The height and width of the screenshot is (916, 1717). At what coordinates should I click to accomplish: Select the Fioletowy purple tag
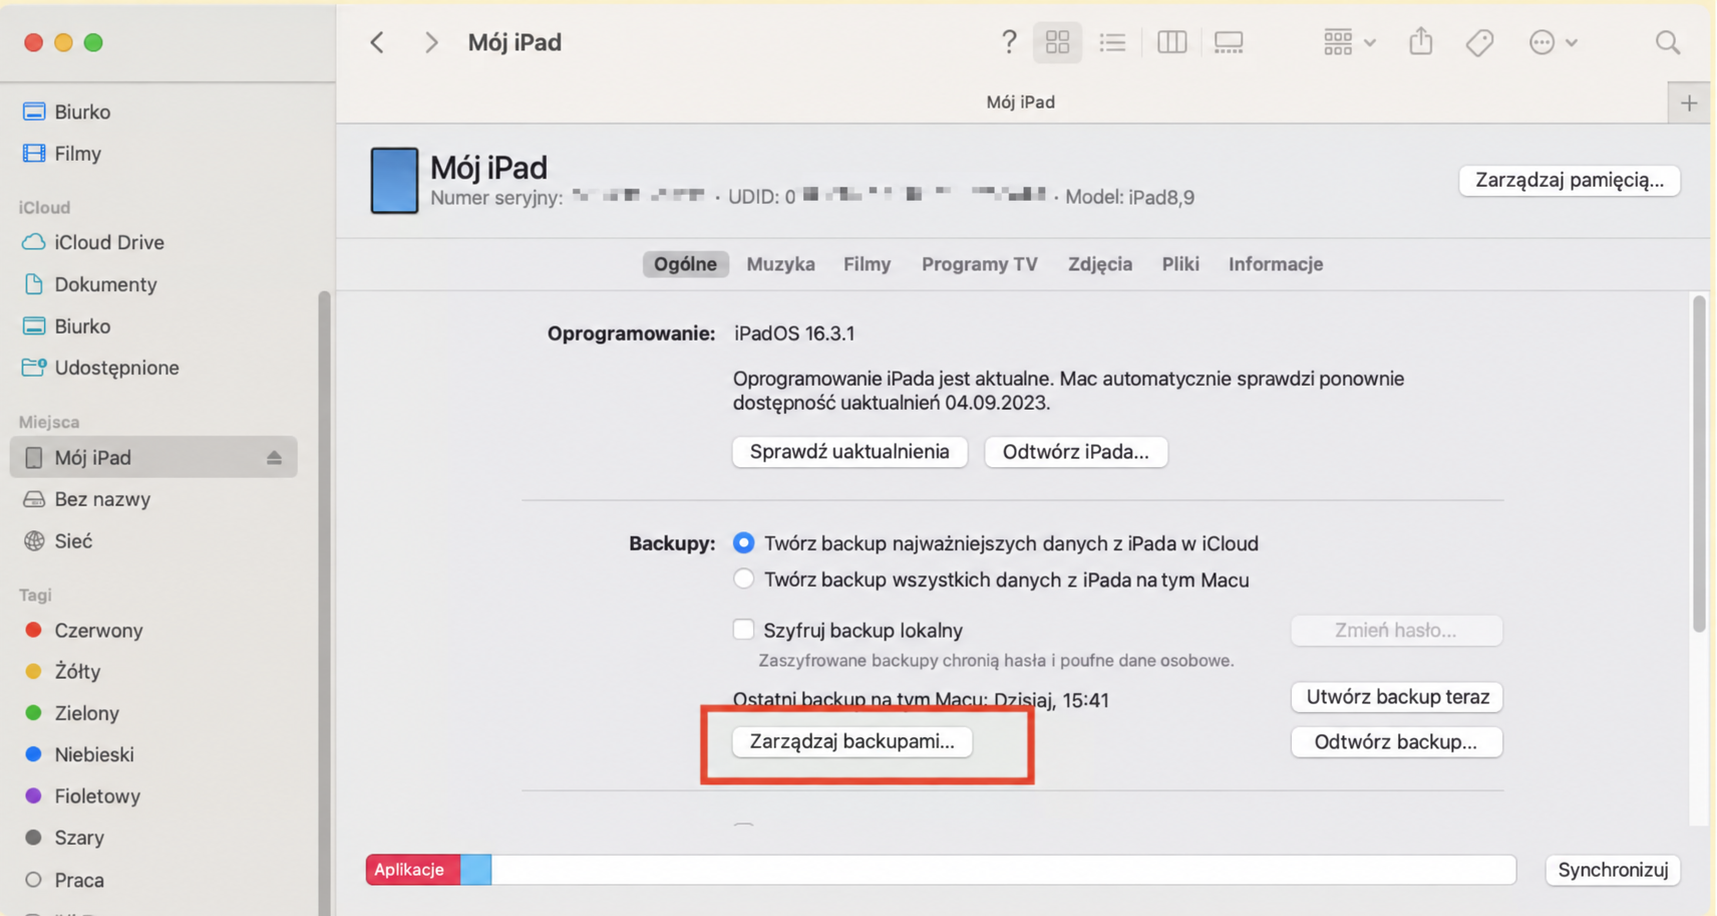82,796
